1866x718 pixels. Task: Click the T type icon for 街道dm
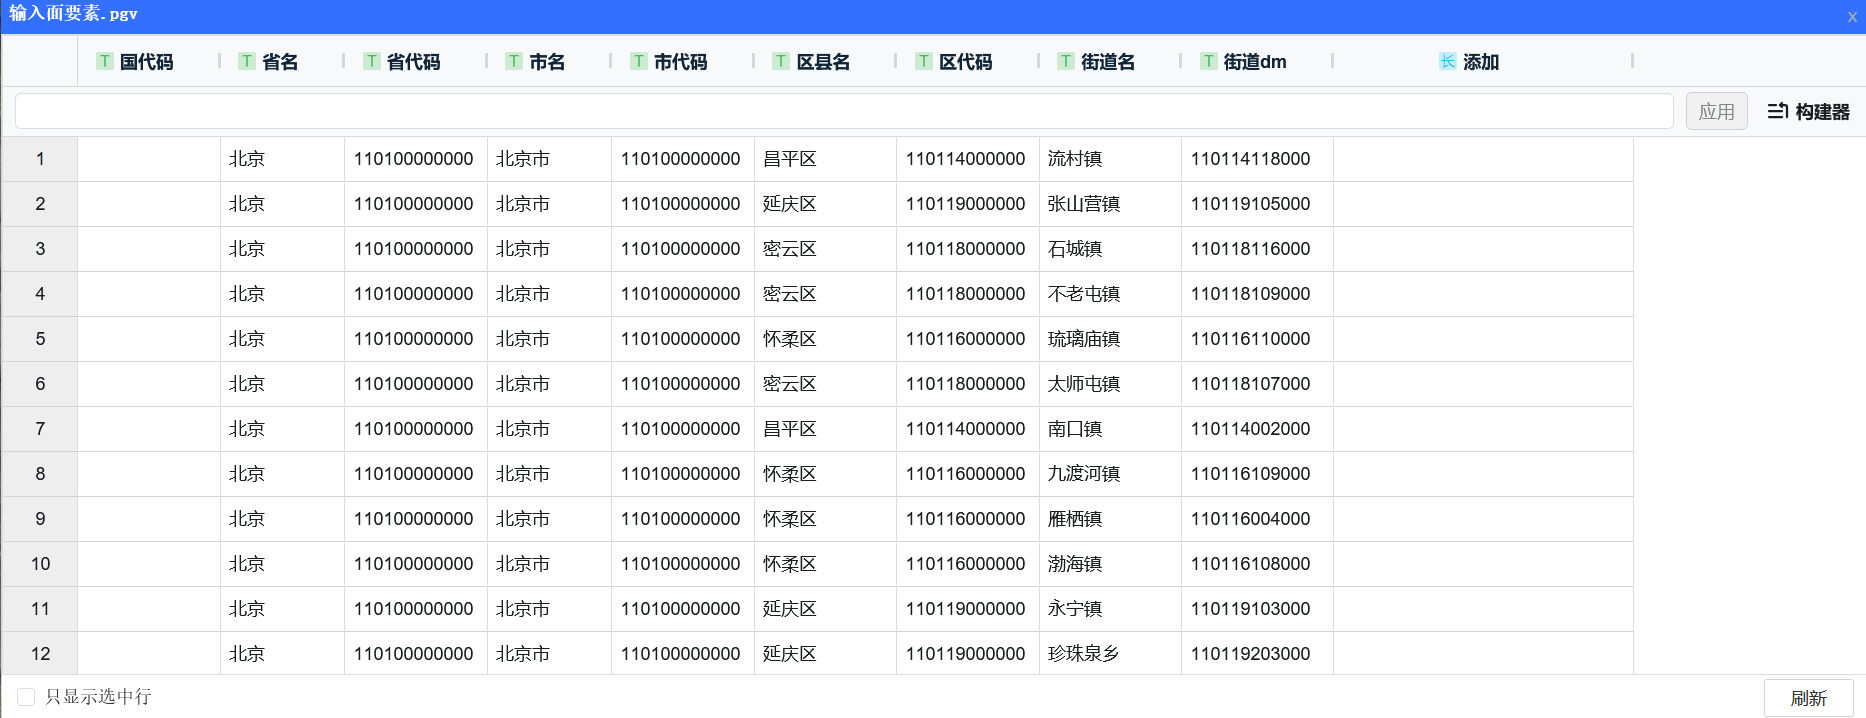click(1208, 61)
